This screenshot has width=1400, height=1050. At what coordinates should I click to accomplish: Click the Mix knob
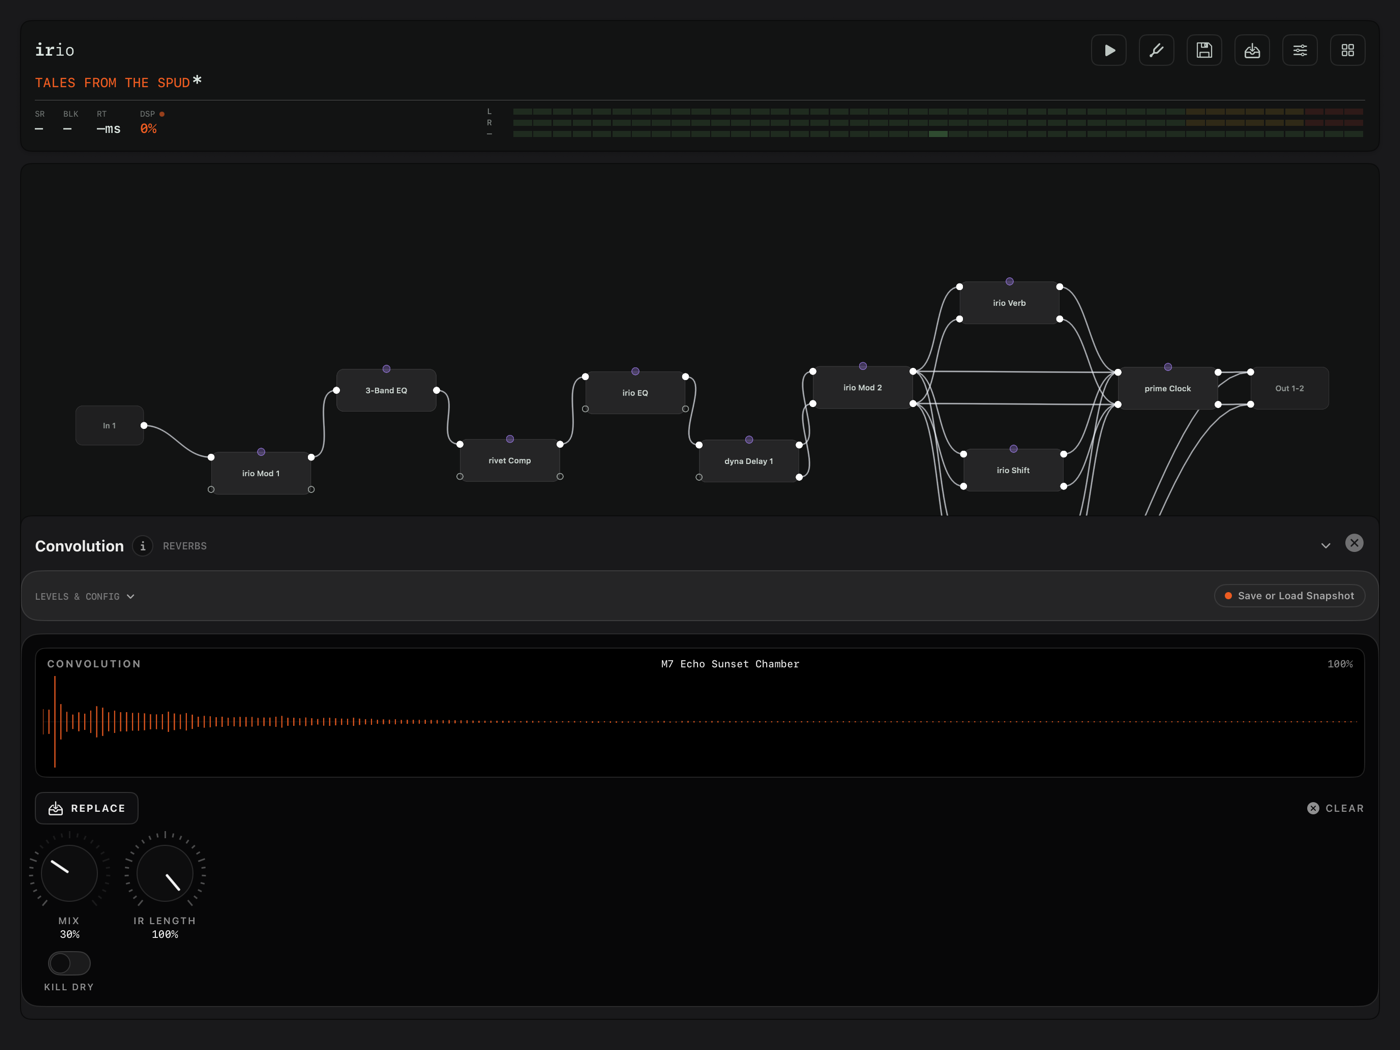coord(69,873)
